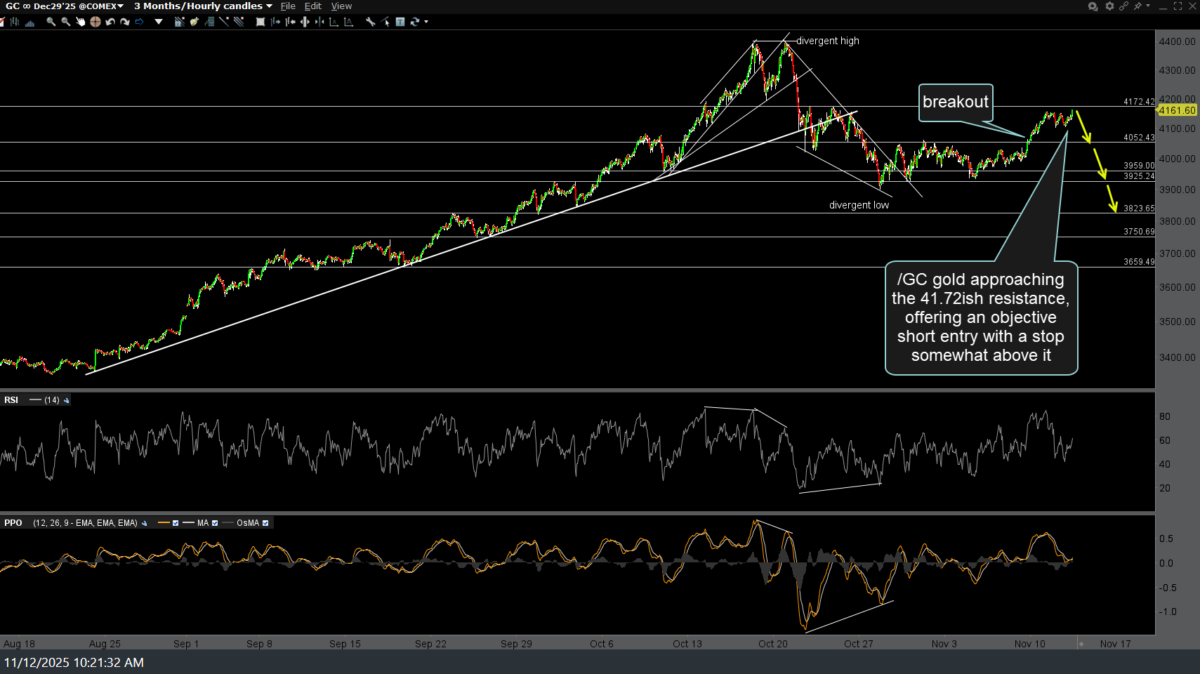Open the View menu
Viewport: 1200px width, 674px height.
tap(341, 6)
